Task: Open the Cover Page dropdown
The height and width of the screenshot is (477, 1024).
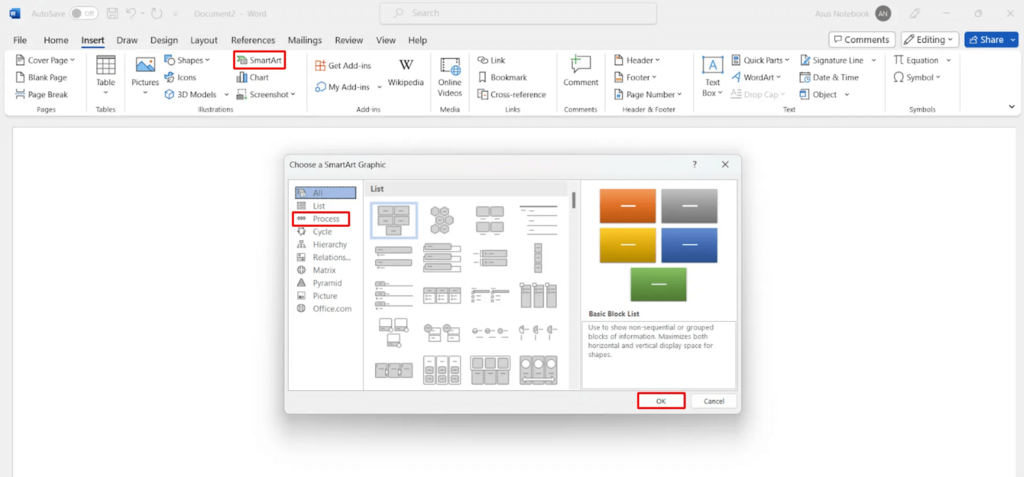Action: [45, 60]
